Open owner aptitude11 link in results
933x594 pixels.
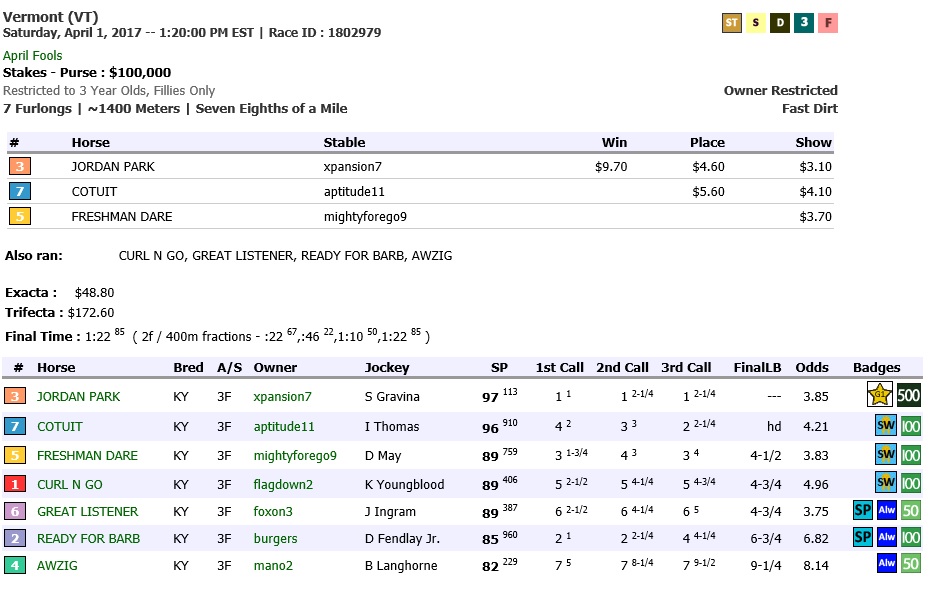284,426
